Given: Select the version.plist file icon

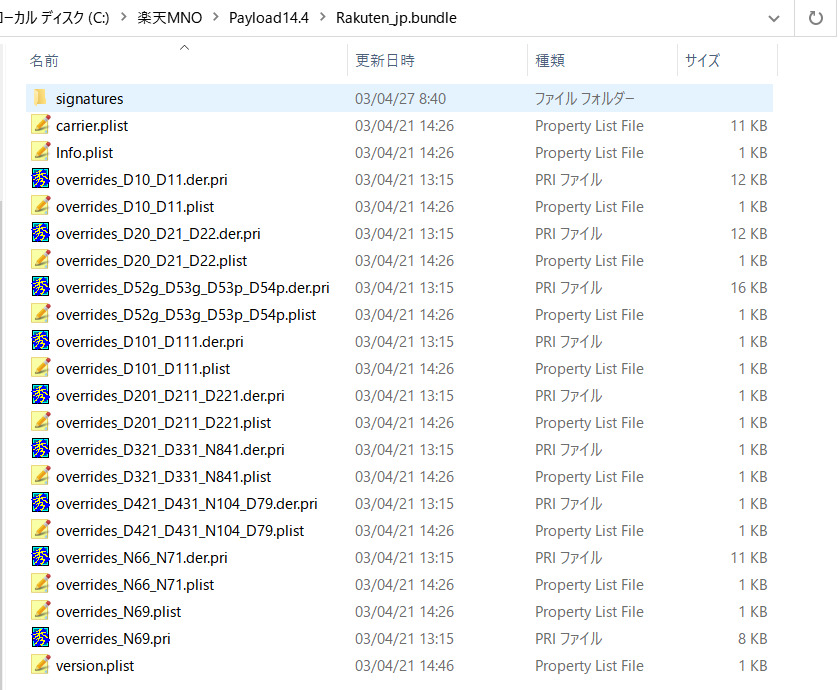Looking at the screenshot, I should (x=40, y=665).
